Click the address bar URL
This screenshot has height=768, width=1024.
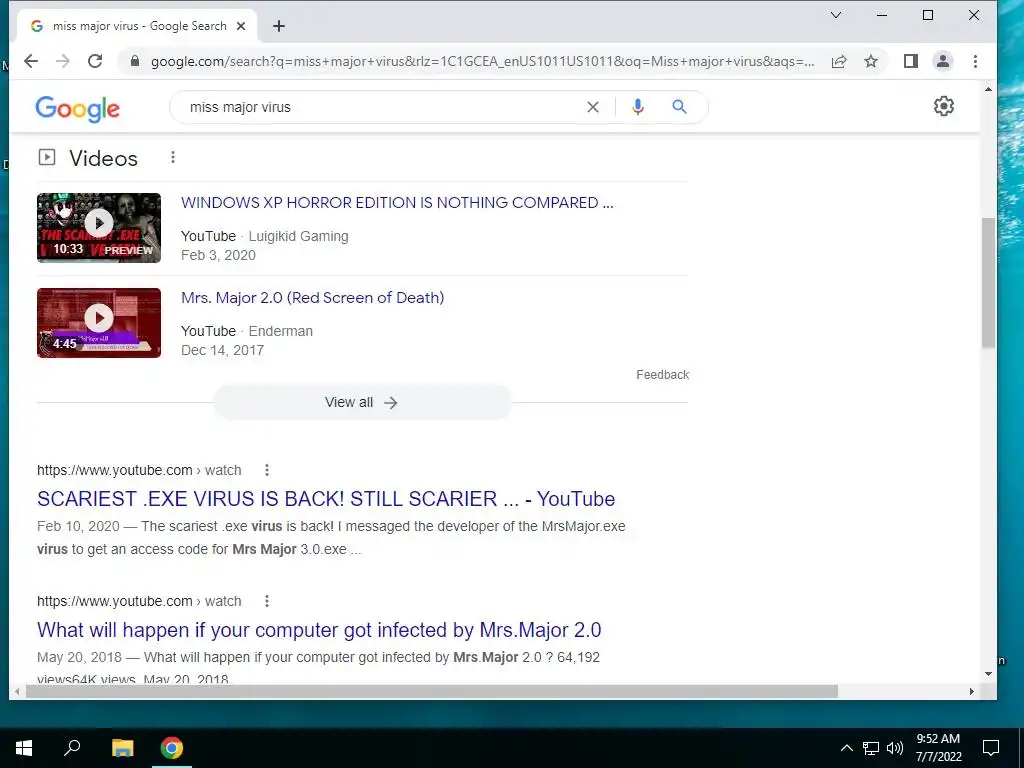pos(482,61)
